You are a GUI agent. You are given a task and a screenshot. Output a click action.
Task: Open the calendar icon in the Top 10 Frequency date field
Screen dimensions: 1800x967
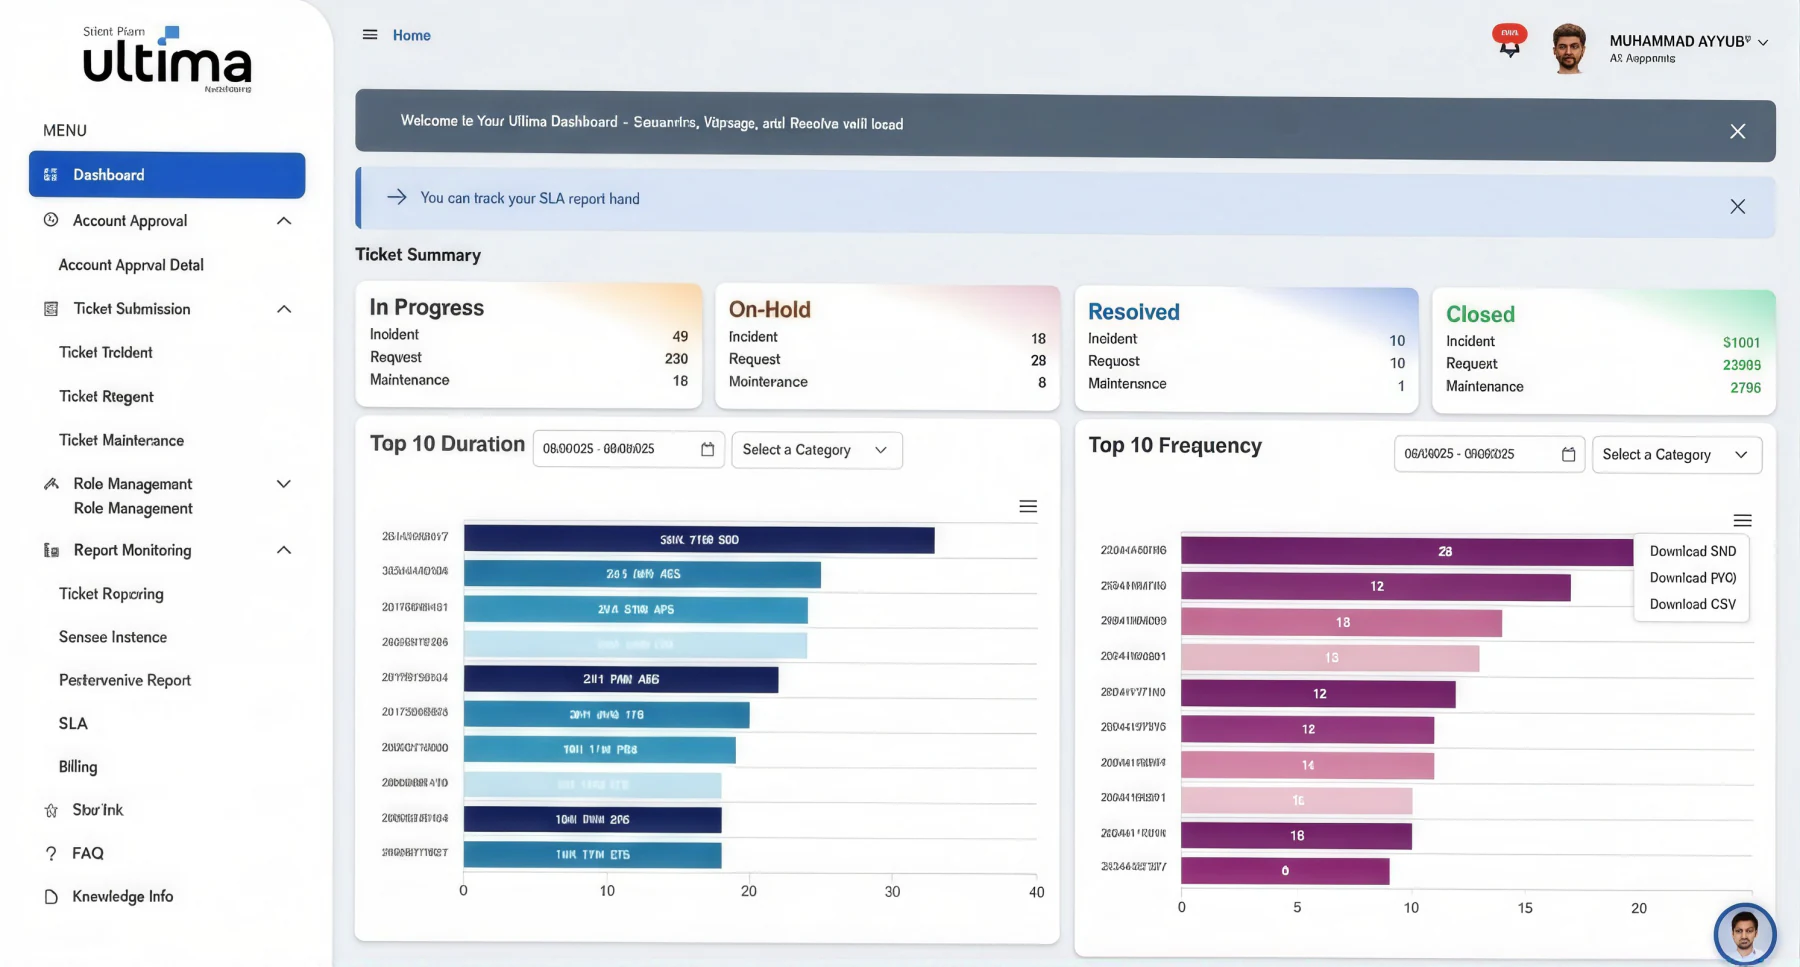(1568, 454)
